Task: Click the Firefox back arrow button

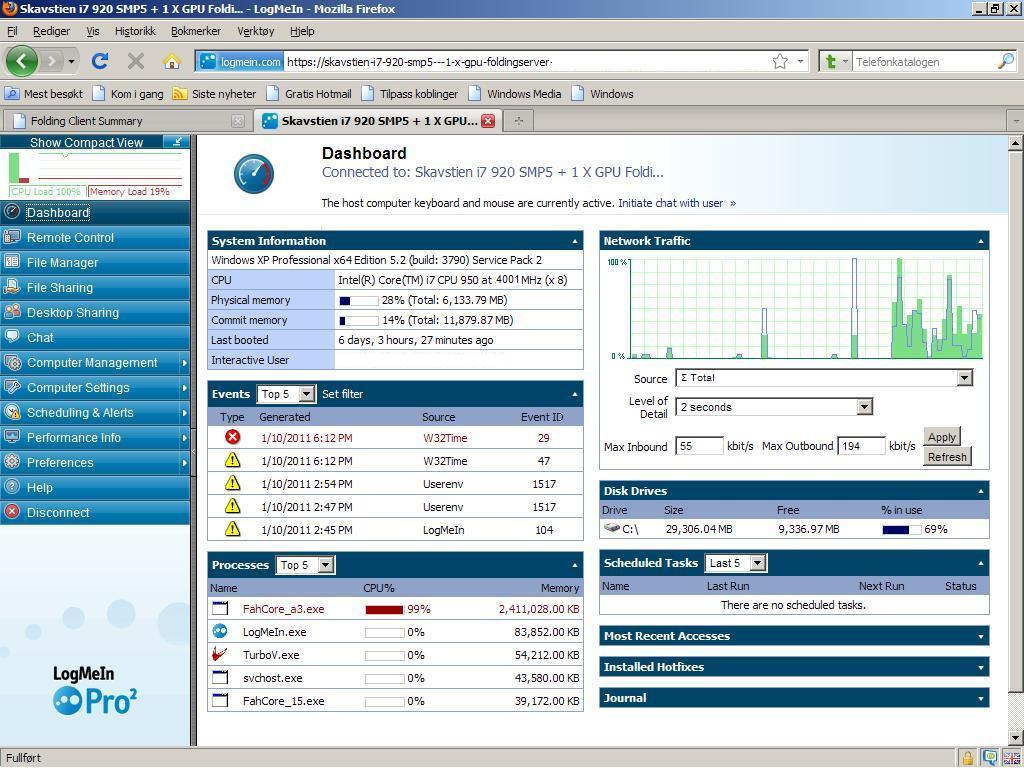Action: [22, 61]
